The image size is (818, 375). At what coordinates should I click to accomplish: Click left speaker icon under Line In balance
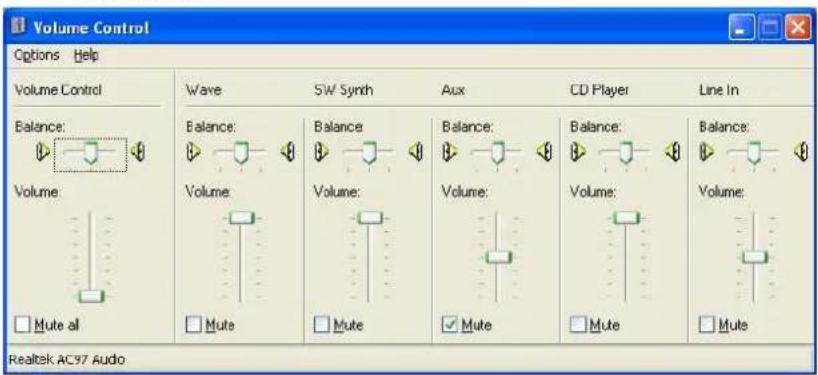(x=706, y=151)
